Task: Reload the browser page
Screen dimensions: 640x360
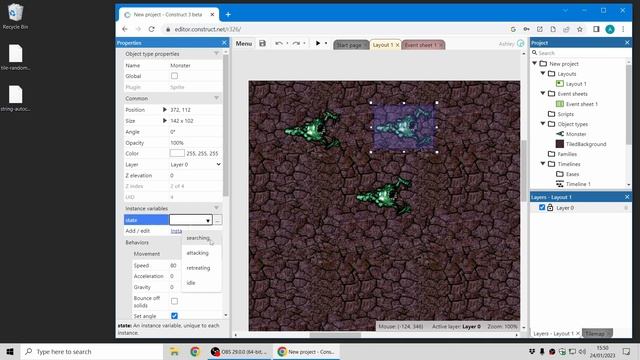Action: (x=151, y=29)
